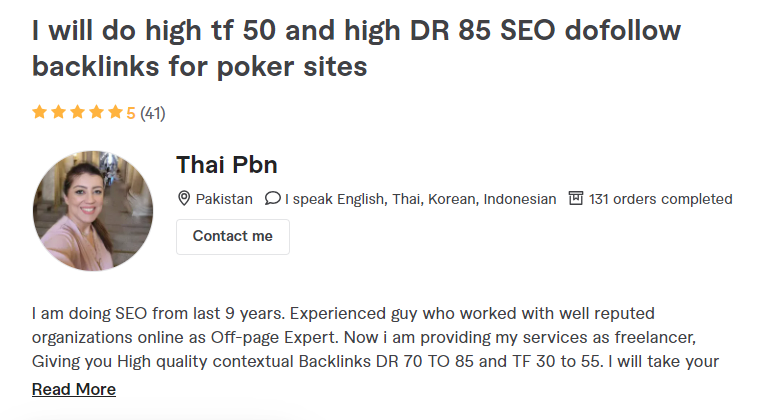The height and width of the screenshot is (420, 768).
Task: Click the word backlinks in the title
Action: (x=96, y=66)
